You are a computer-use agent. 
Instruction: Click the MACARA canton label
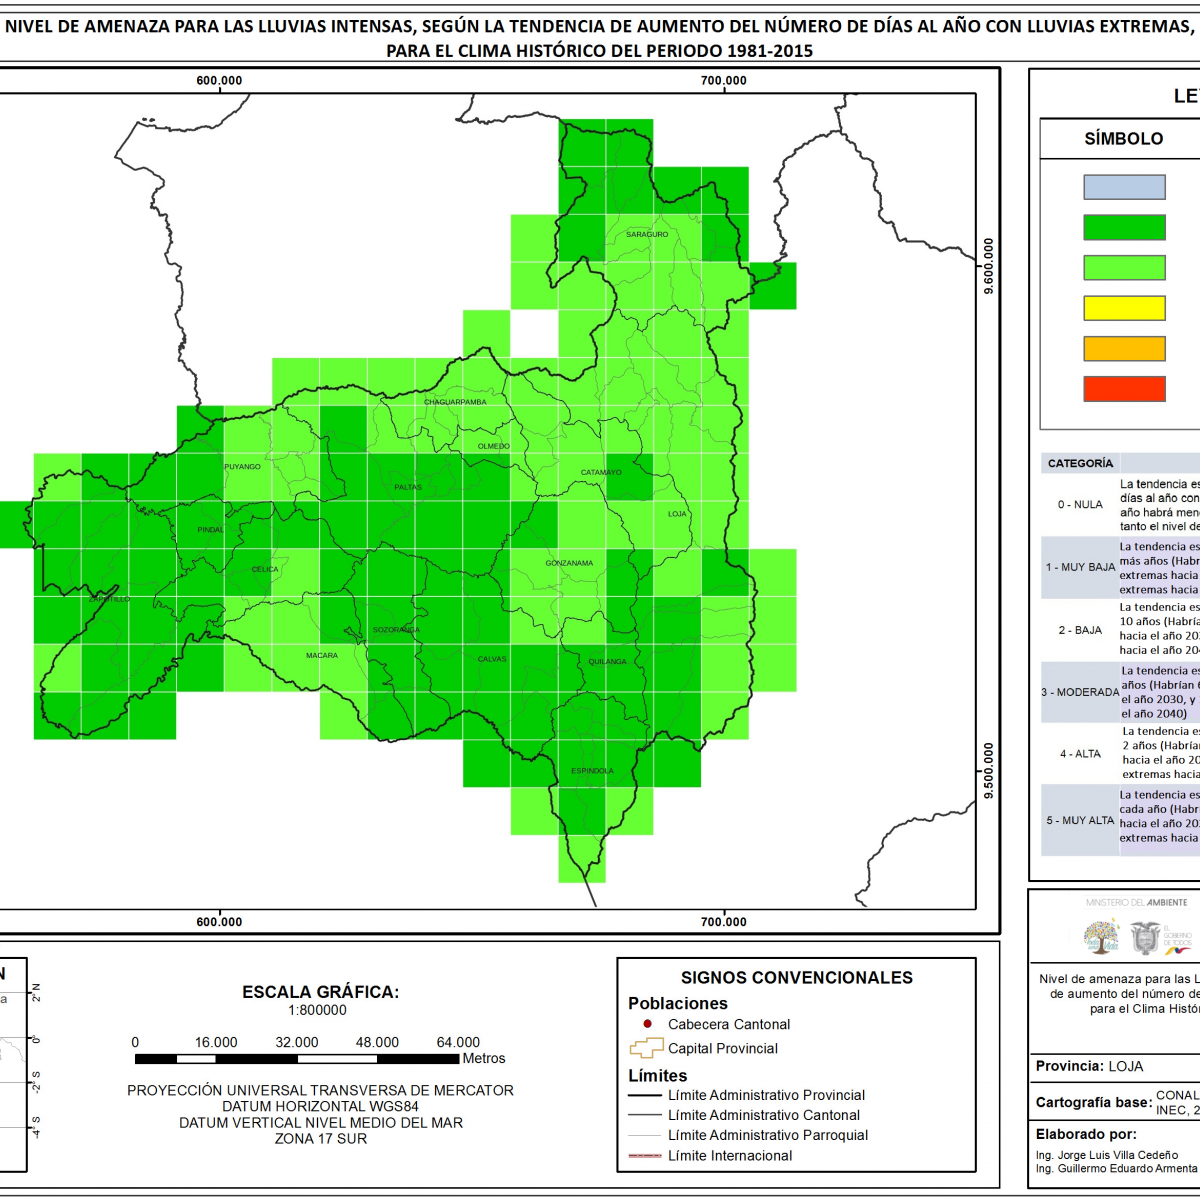tap(322, 655)
